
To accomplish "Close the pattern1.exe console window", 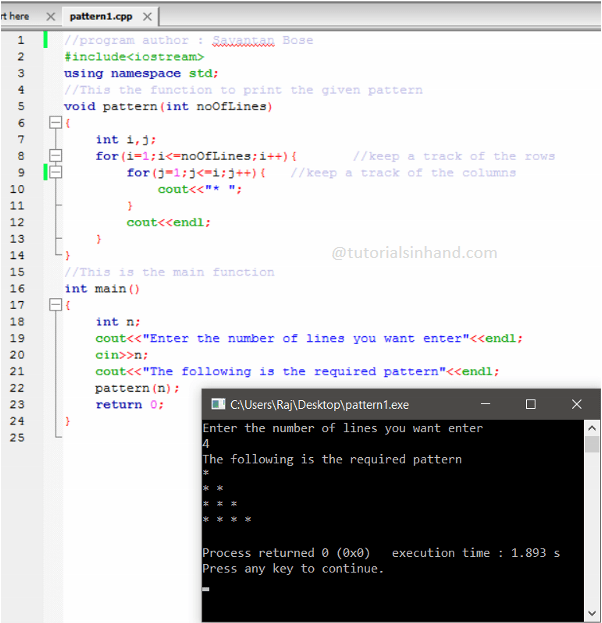I will [577, 404].
